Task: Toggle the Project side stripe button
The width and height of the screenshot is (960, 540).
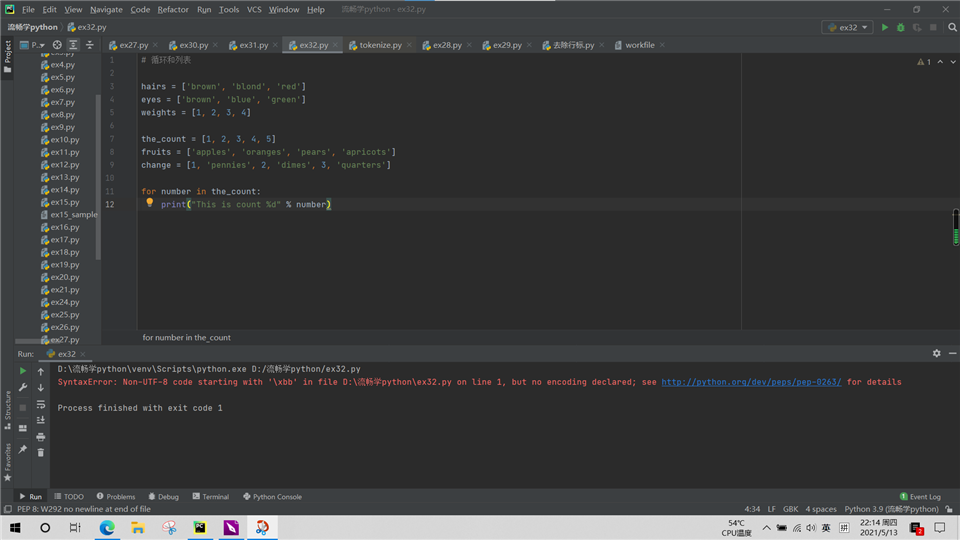Action: pyautogui.click(x=7, y=56)
